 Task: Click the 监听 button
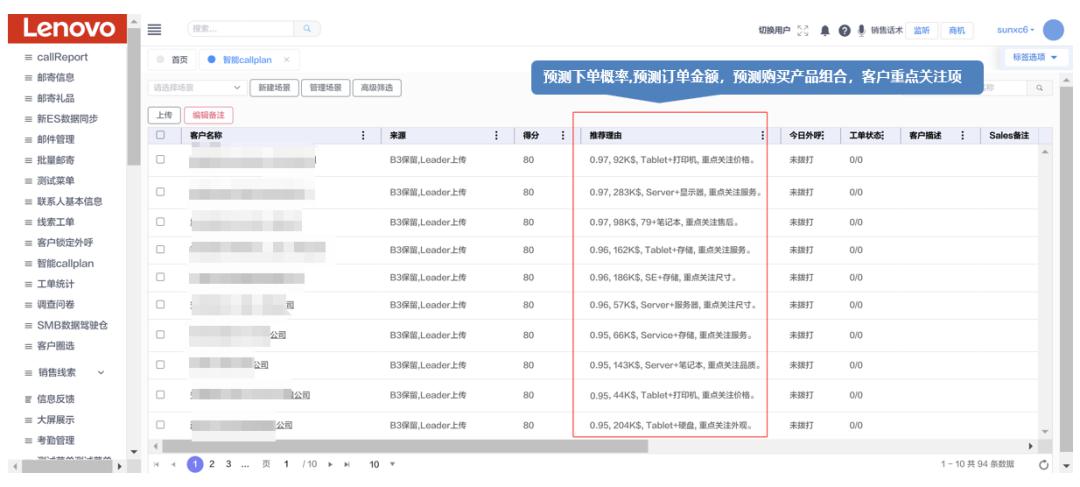[921, 30]
